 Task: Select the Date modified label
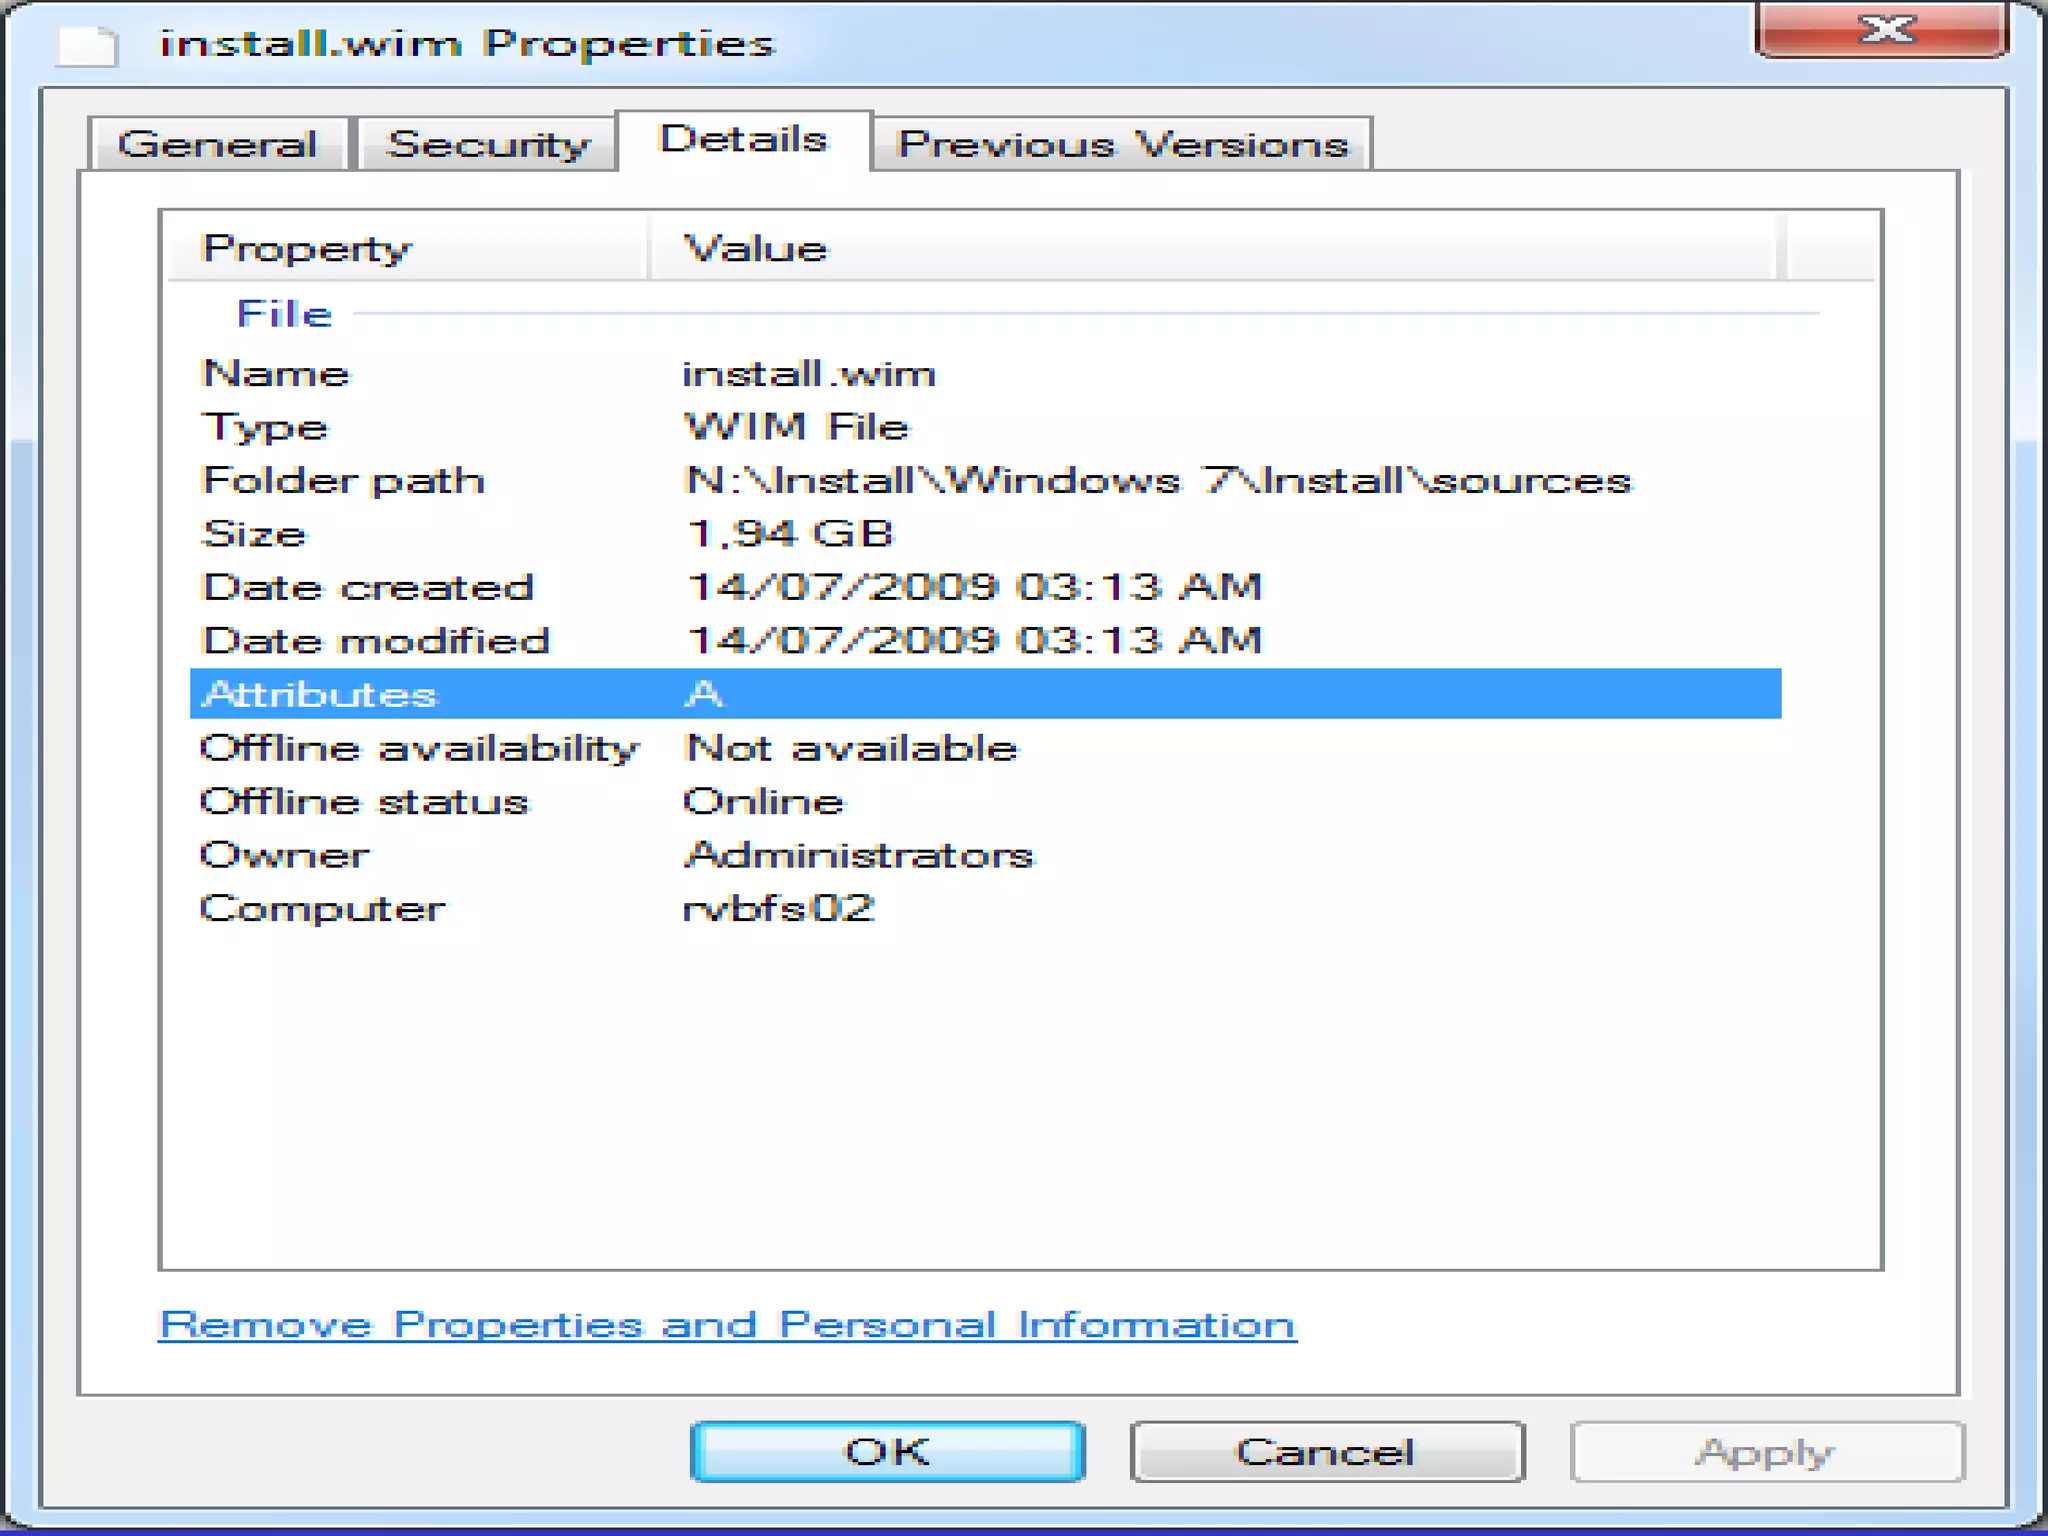375,640
